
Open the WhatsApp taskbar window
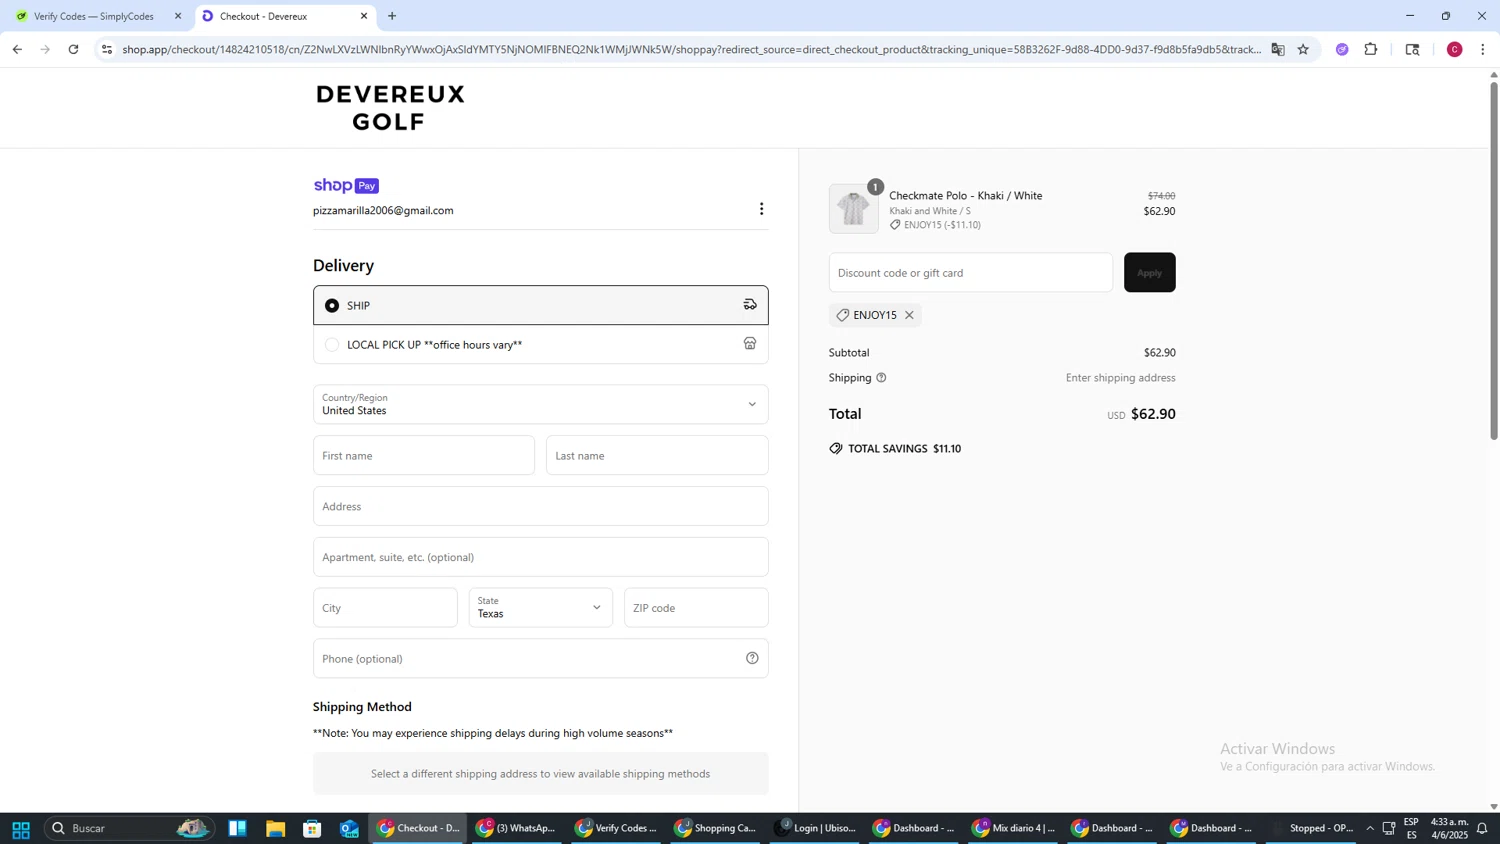(x=516, y=829)
